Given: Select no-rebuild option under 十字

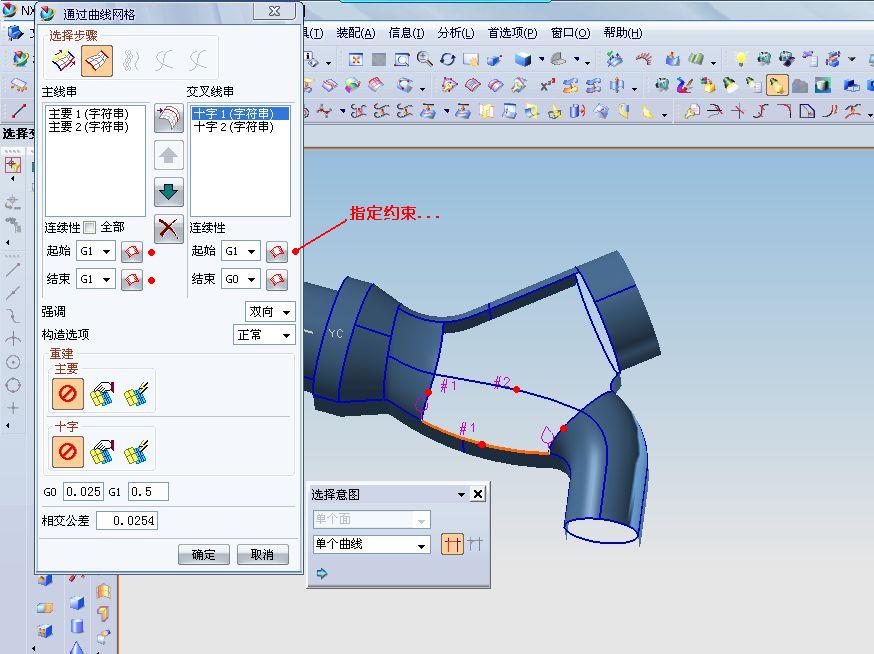Looking at the screenshot, I should 67,451.
